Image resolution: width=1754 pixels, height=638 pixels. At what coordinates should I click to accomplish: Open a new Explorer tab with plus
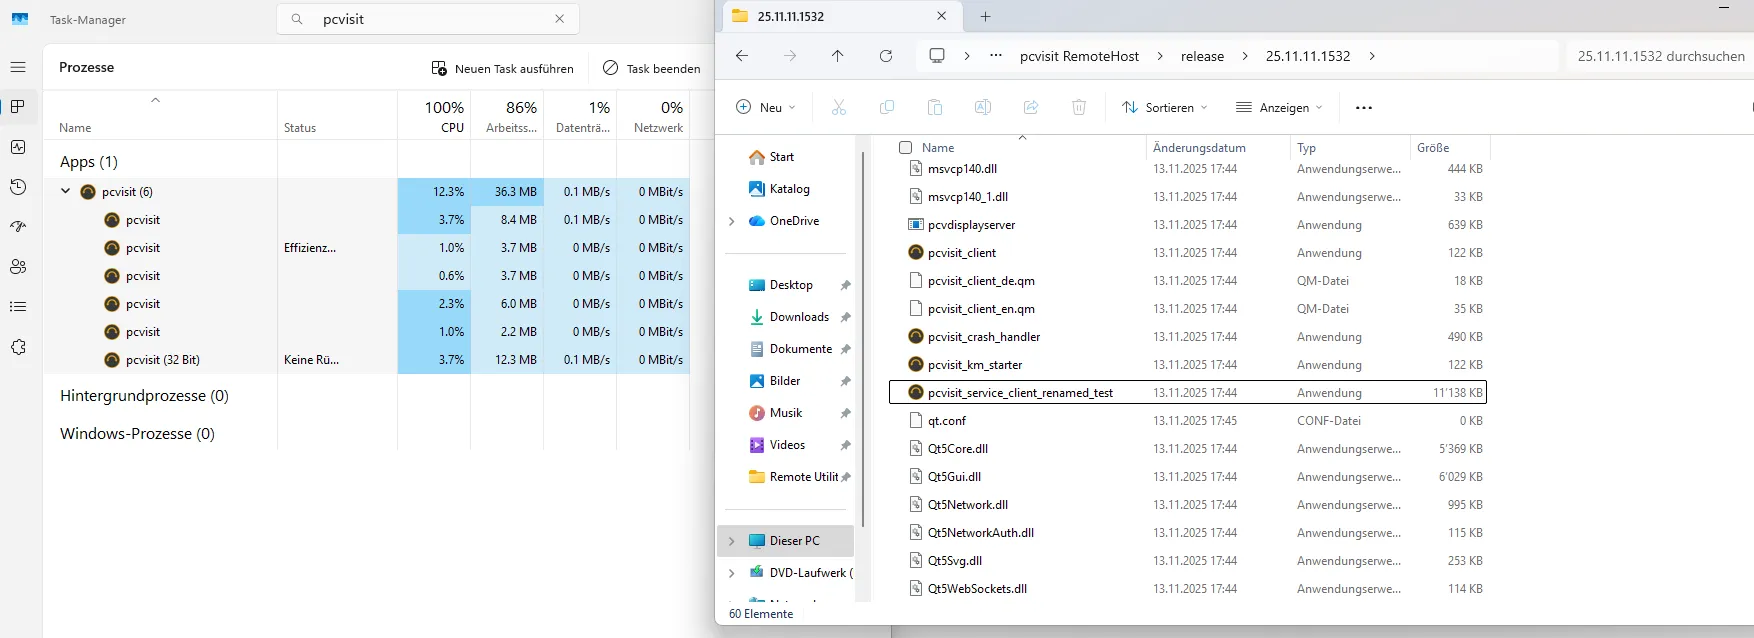(x=985, y=16)
